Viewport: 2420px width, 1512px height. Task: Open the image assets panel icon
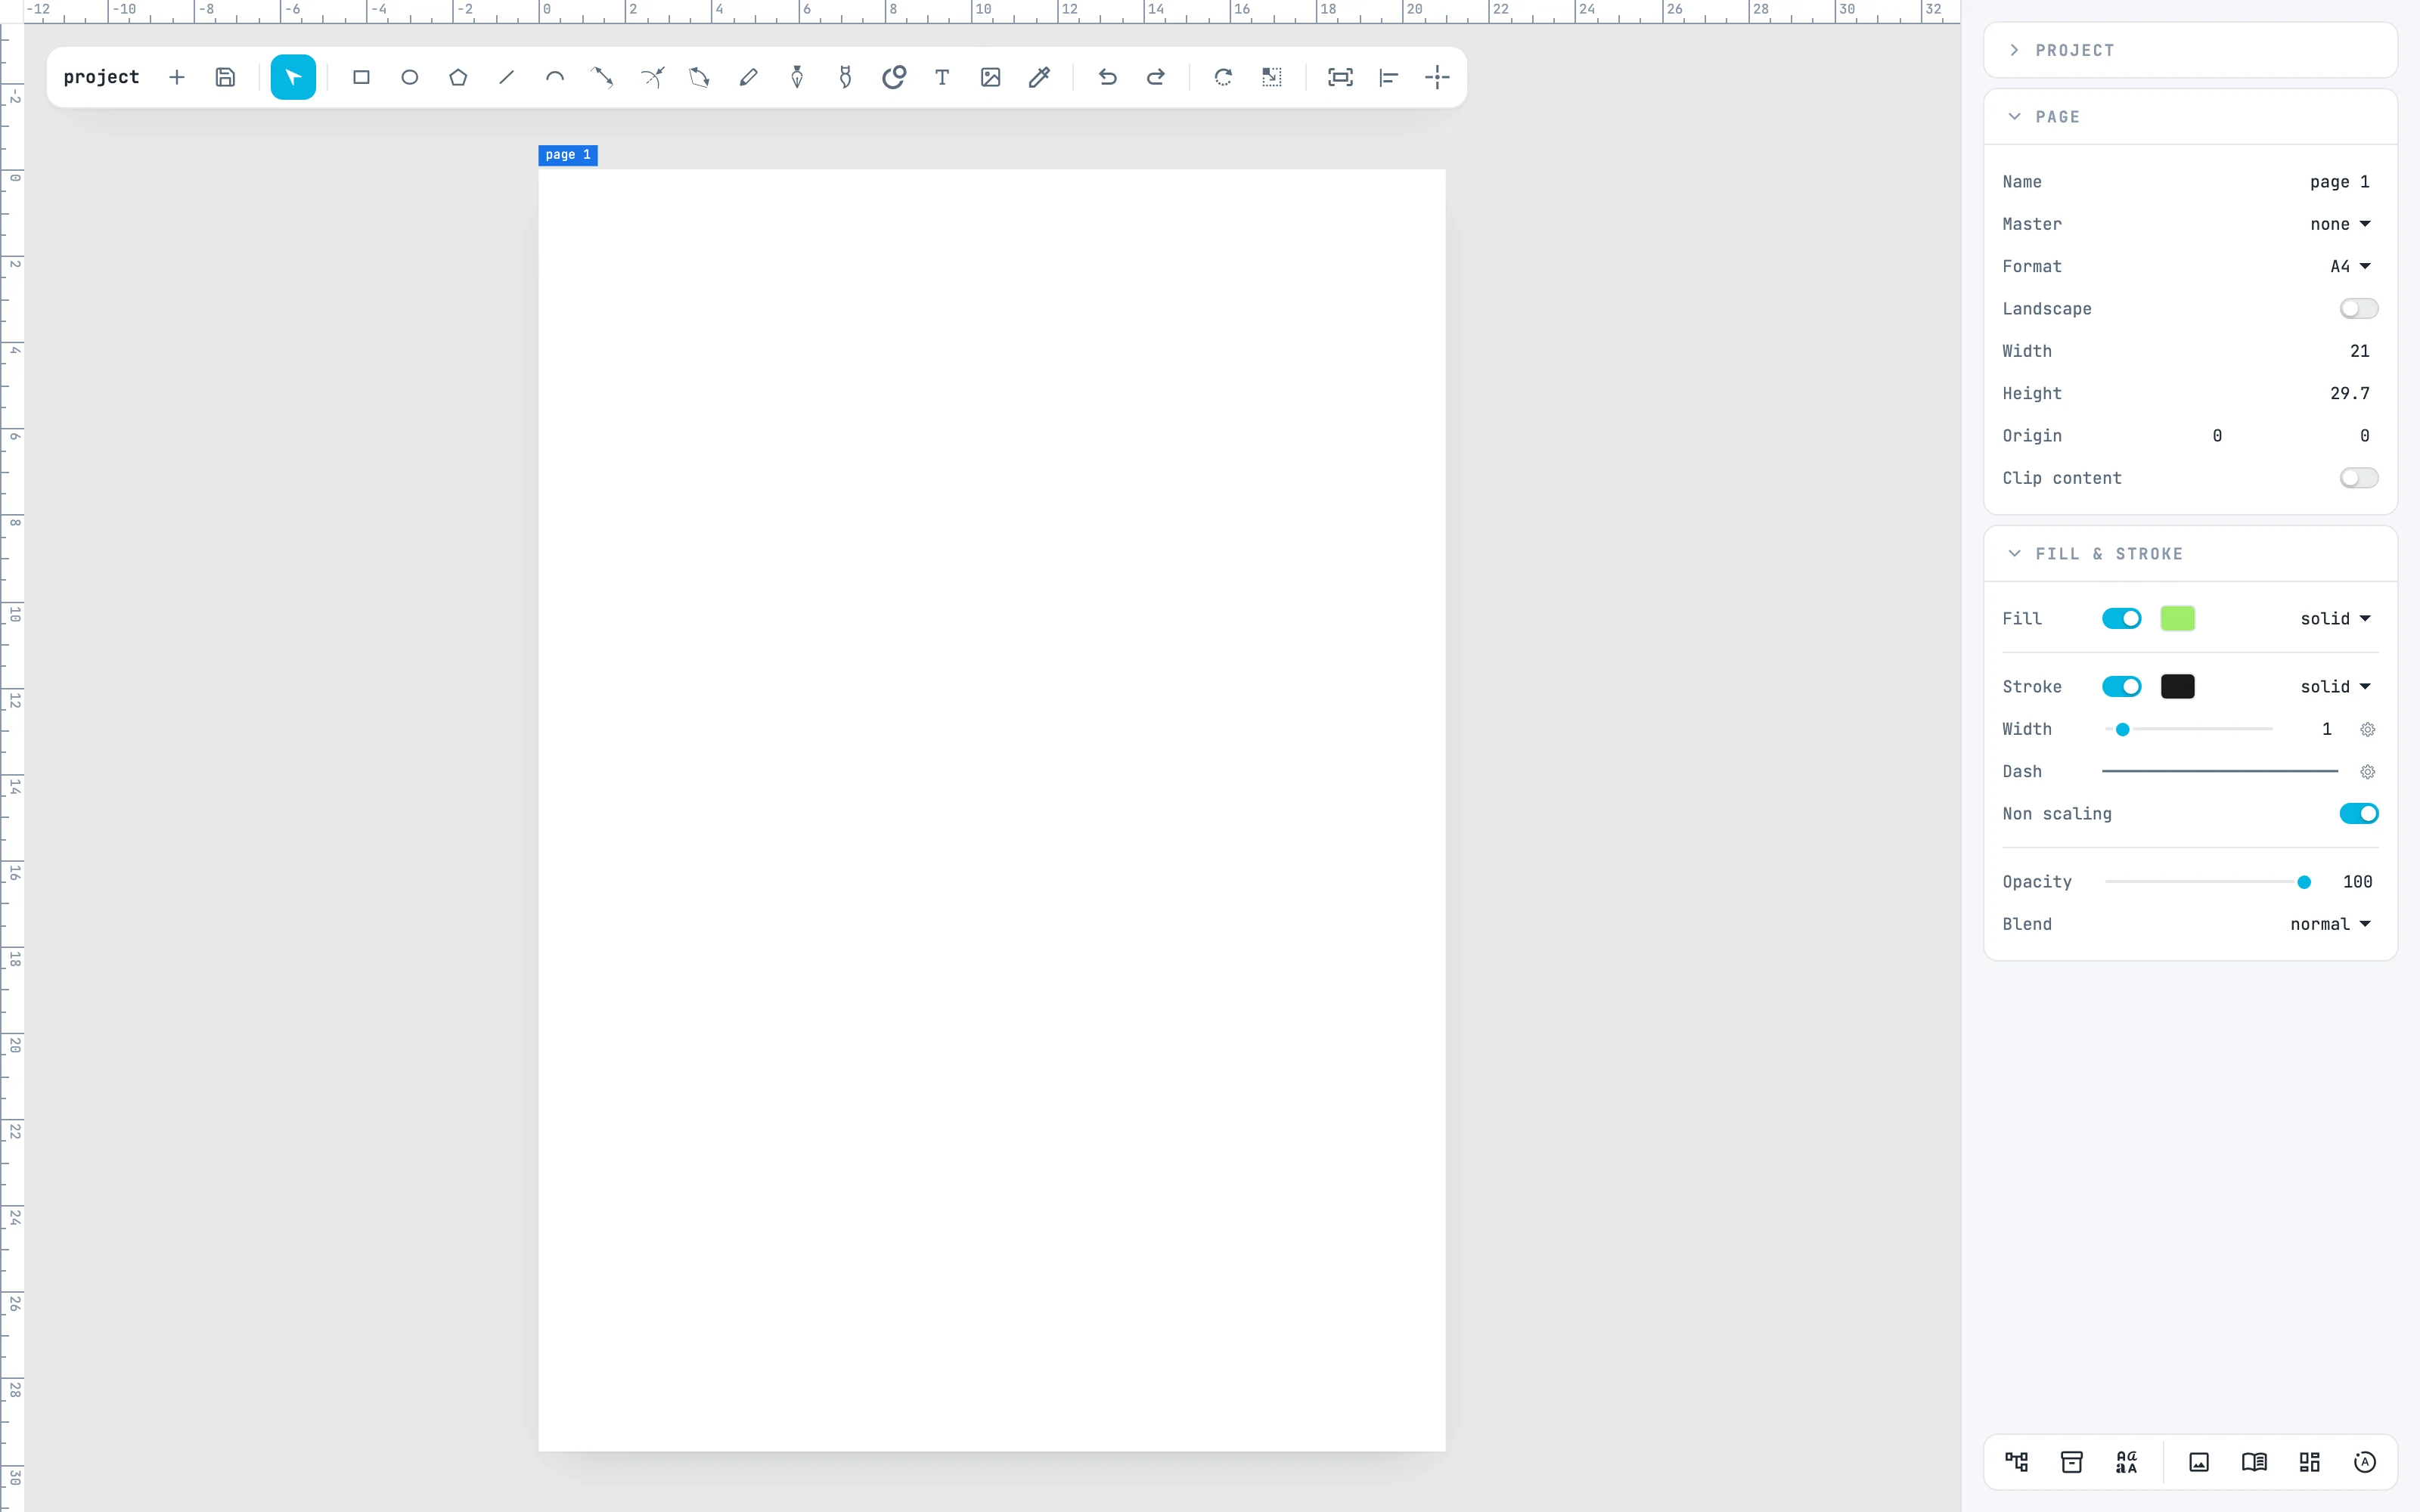pyautogui.click(x=2199, y=1462)
